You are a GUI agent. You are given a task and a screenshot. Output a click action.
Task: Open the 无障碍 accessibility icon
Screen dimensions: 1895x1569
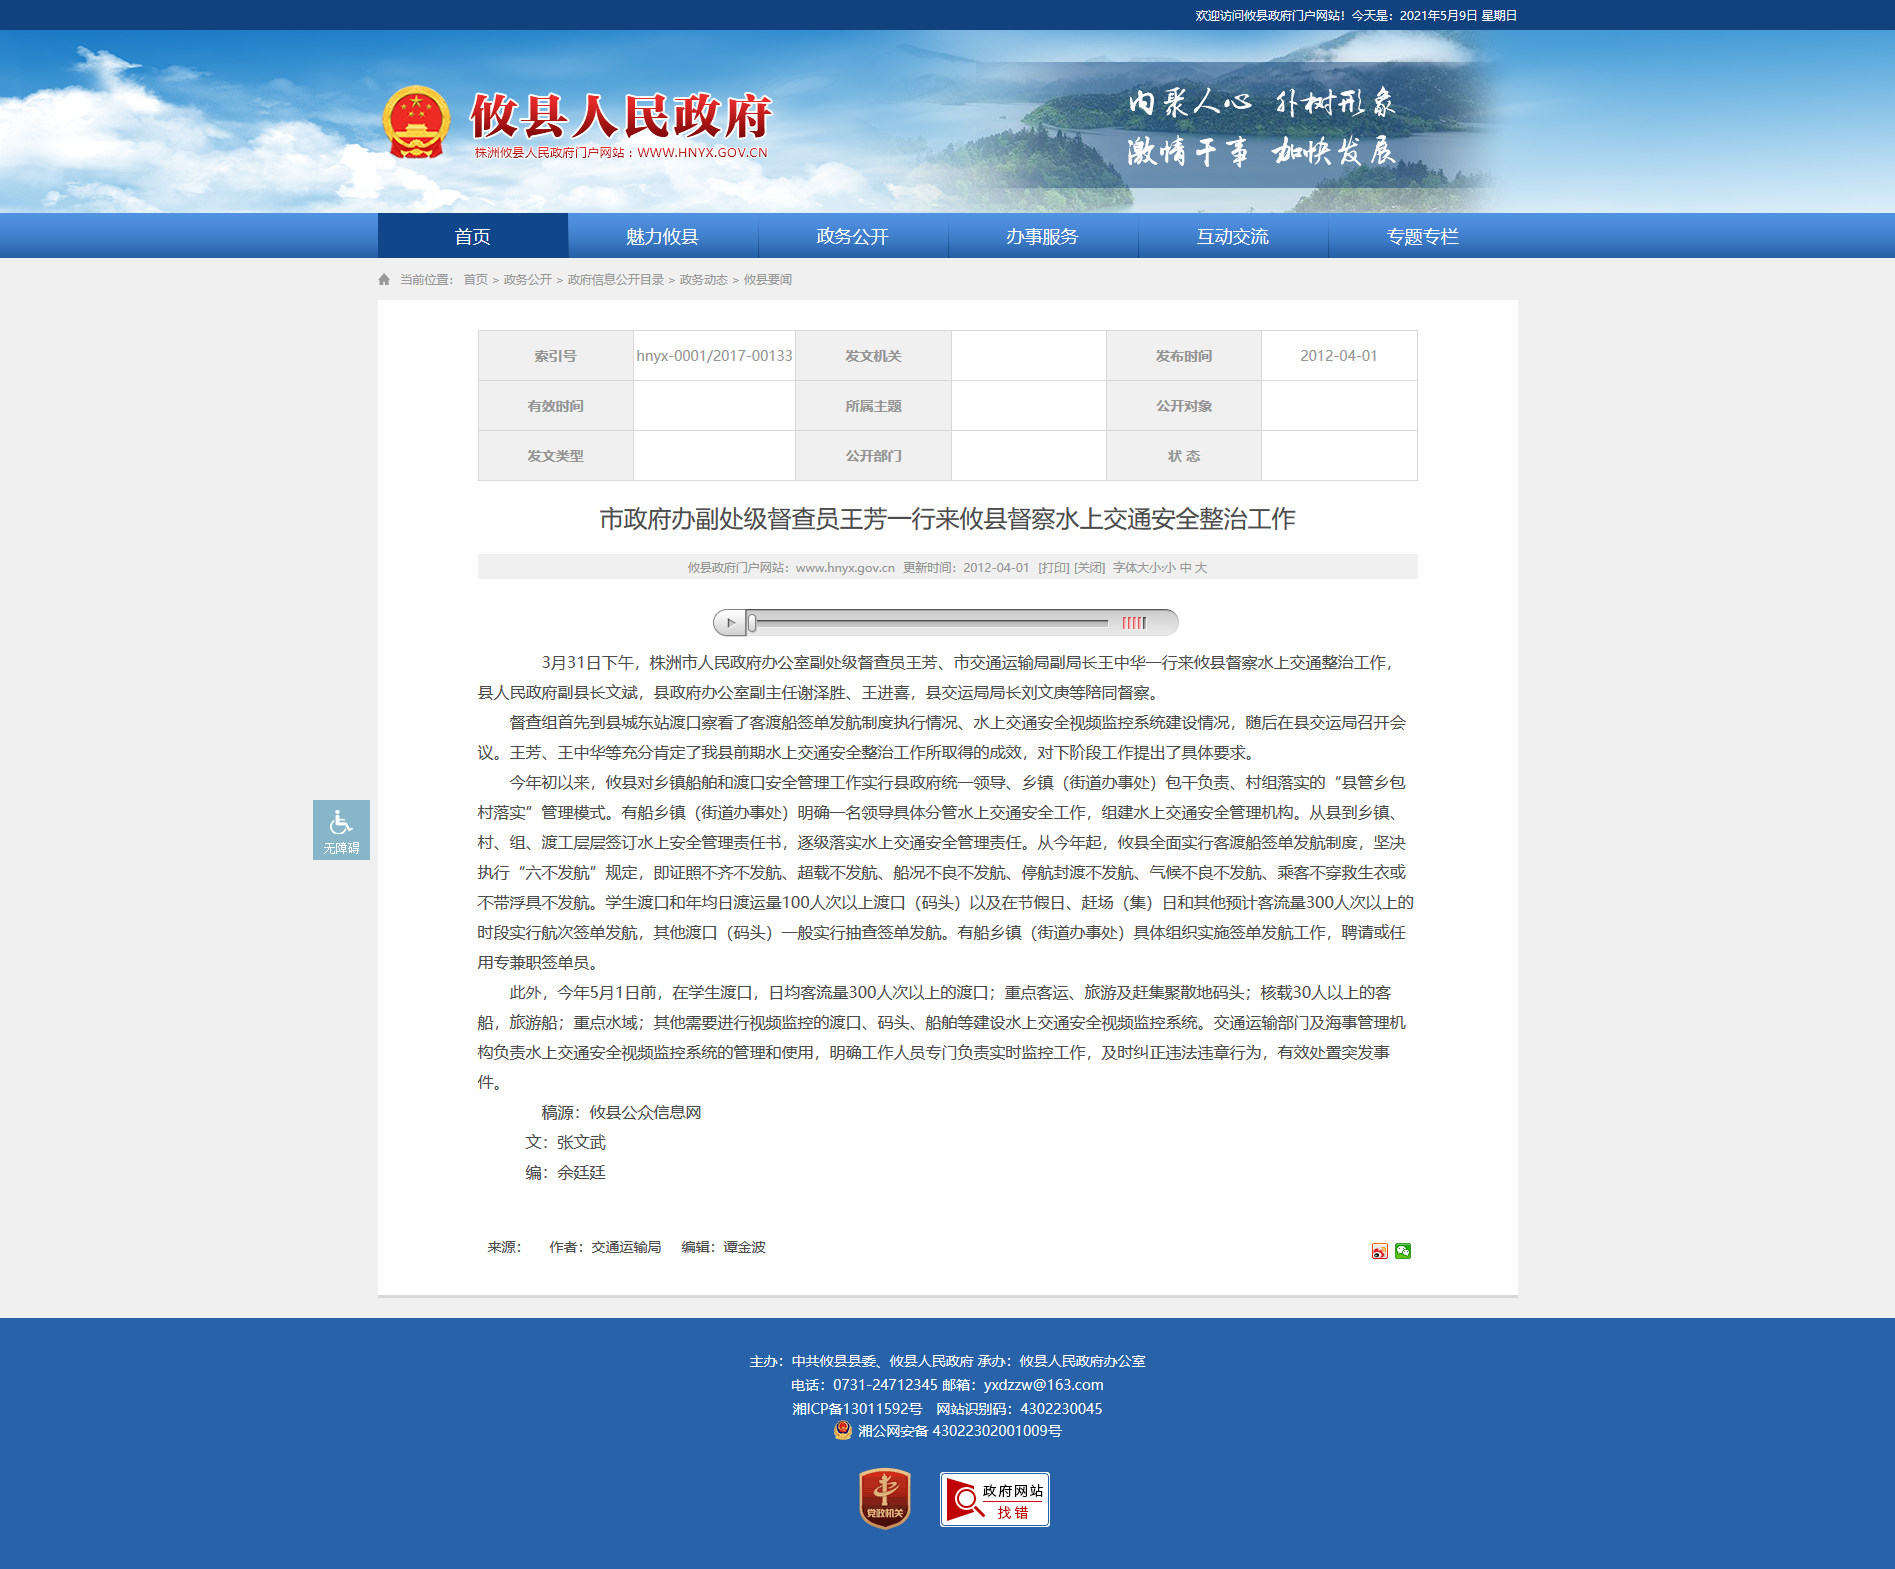(x=341, y=829)
